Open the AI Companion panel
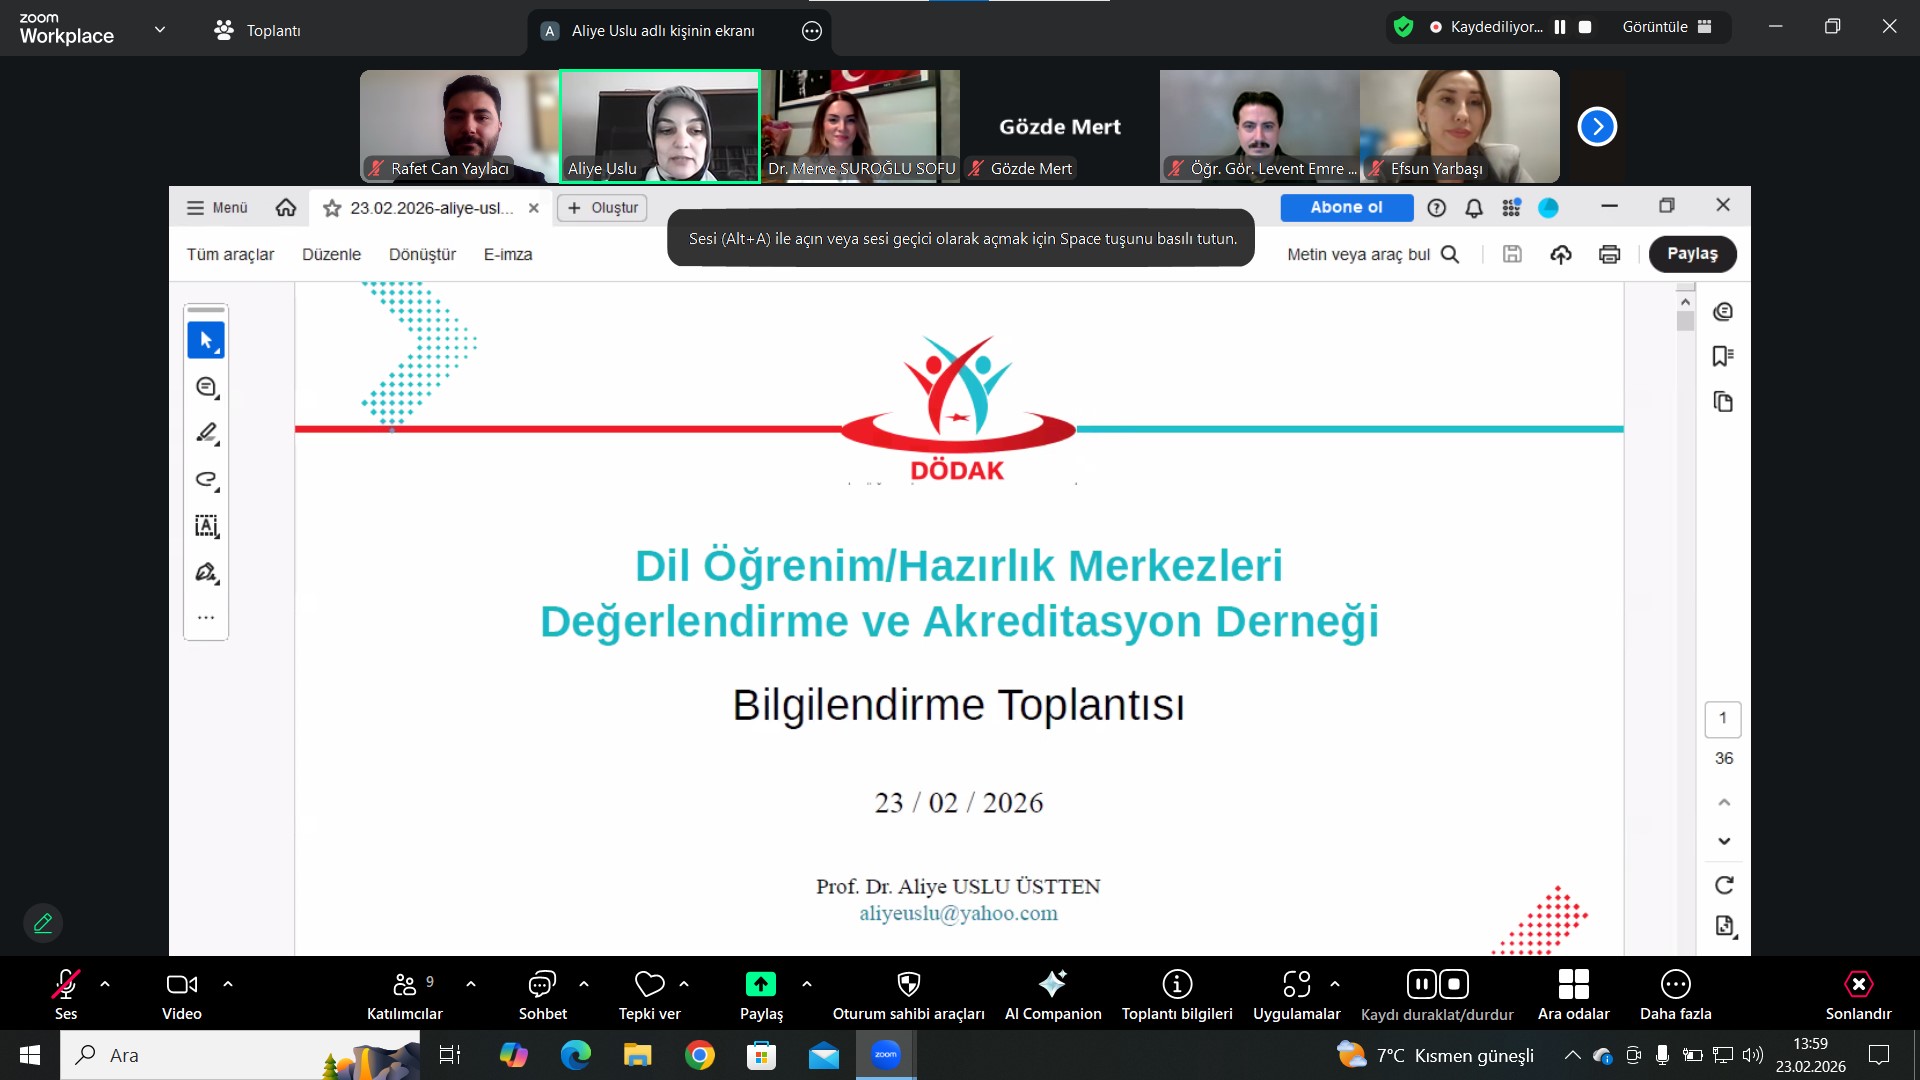Viewport: 1920px width, 1080px height. 1052,986
